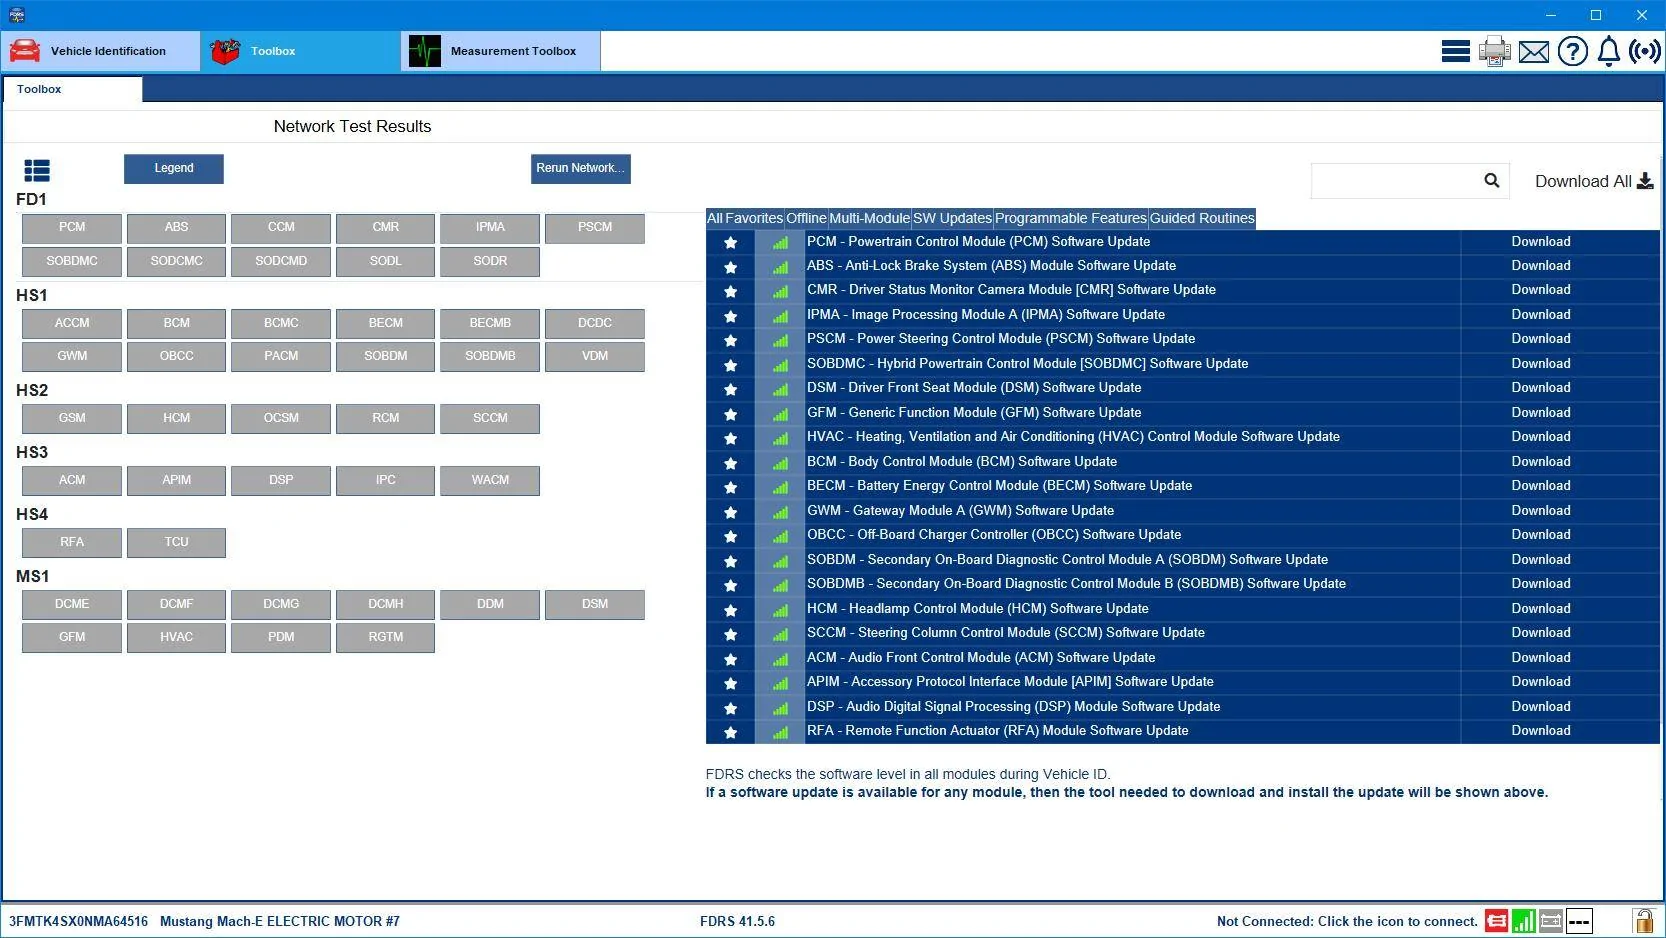Click the VIN 3FMTK4SX0NMA64516 in the status bar
Image resolution: width=1666 pixels, height=938 pixels.
78,921
